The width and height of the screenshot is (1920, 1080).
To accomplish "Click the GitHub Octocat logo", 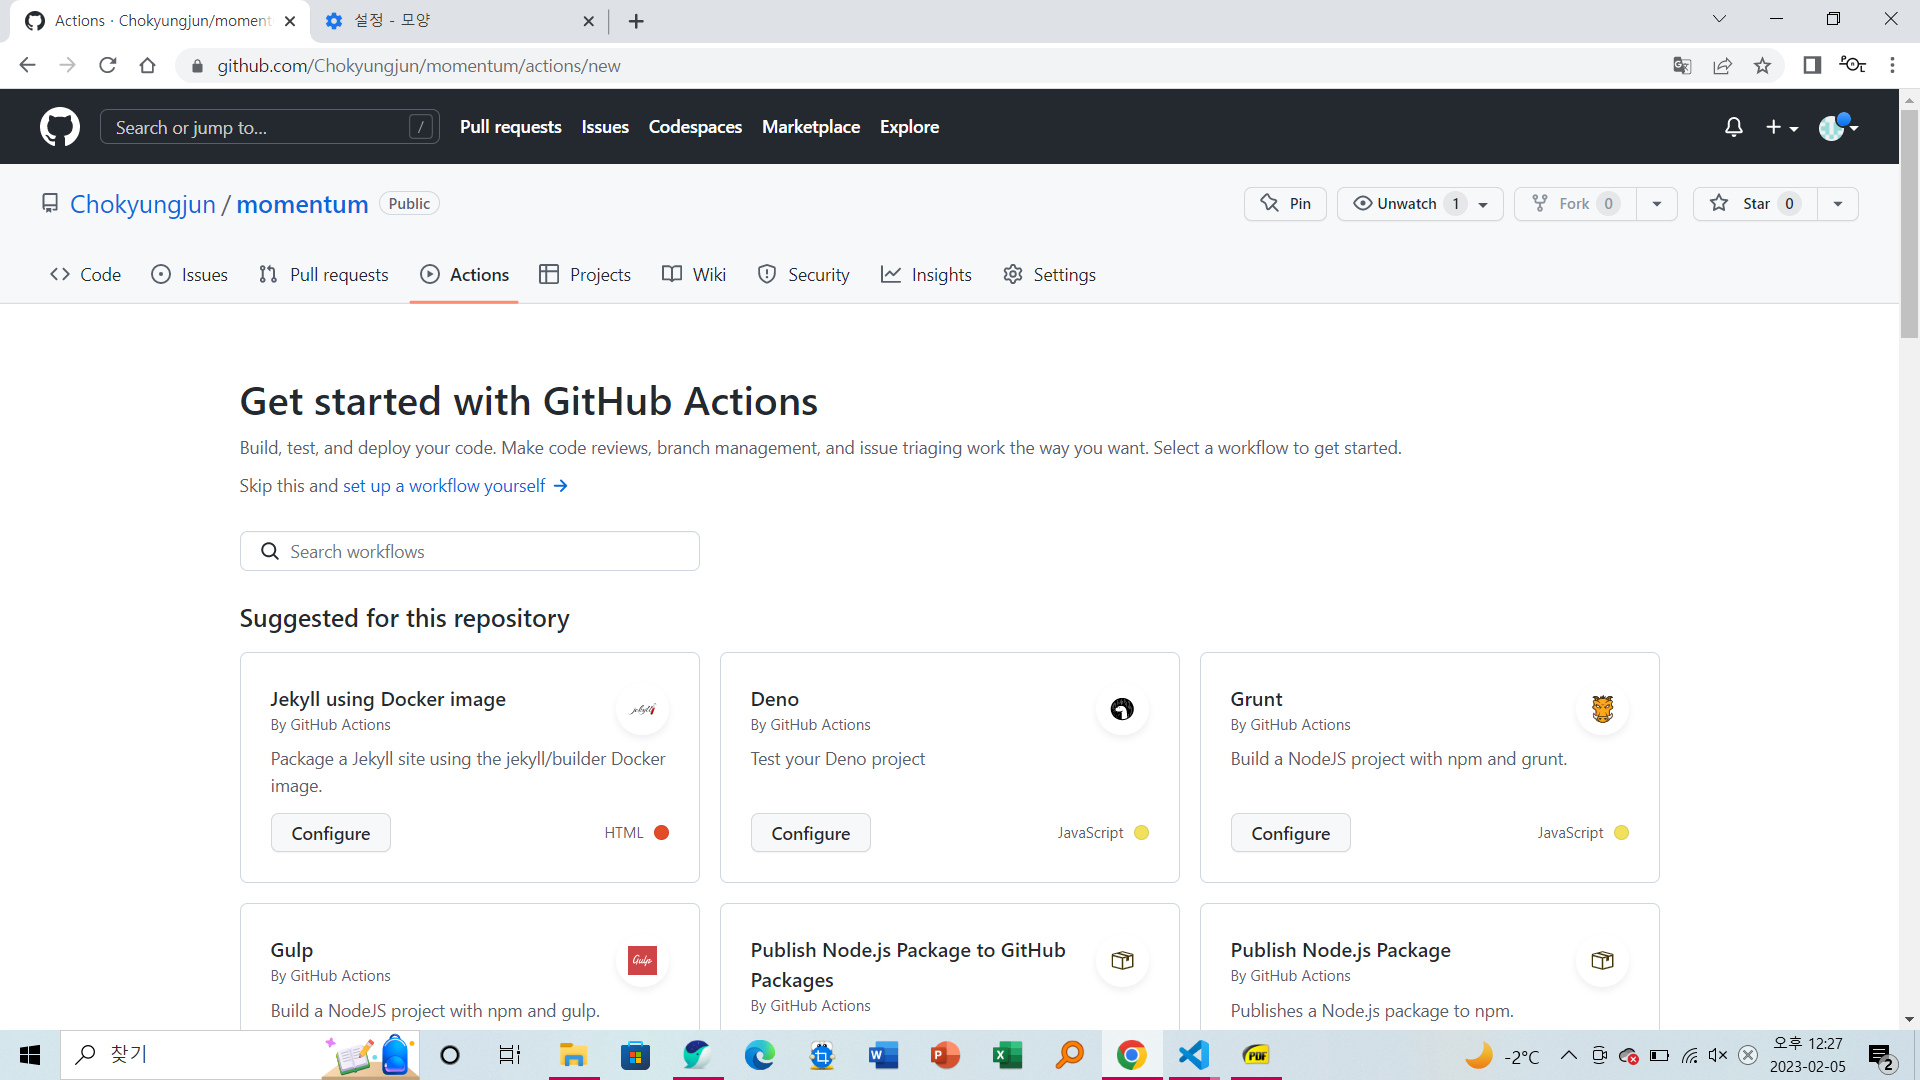I will [60, 127].
